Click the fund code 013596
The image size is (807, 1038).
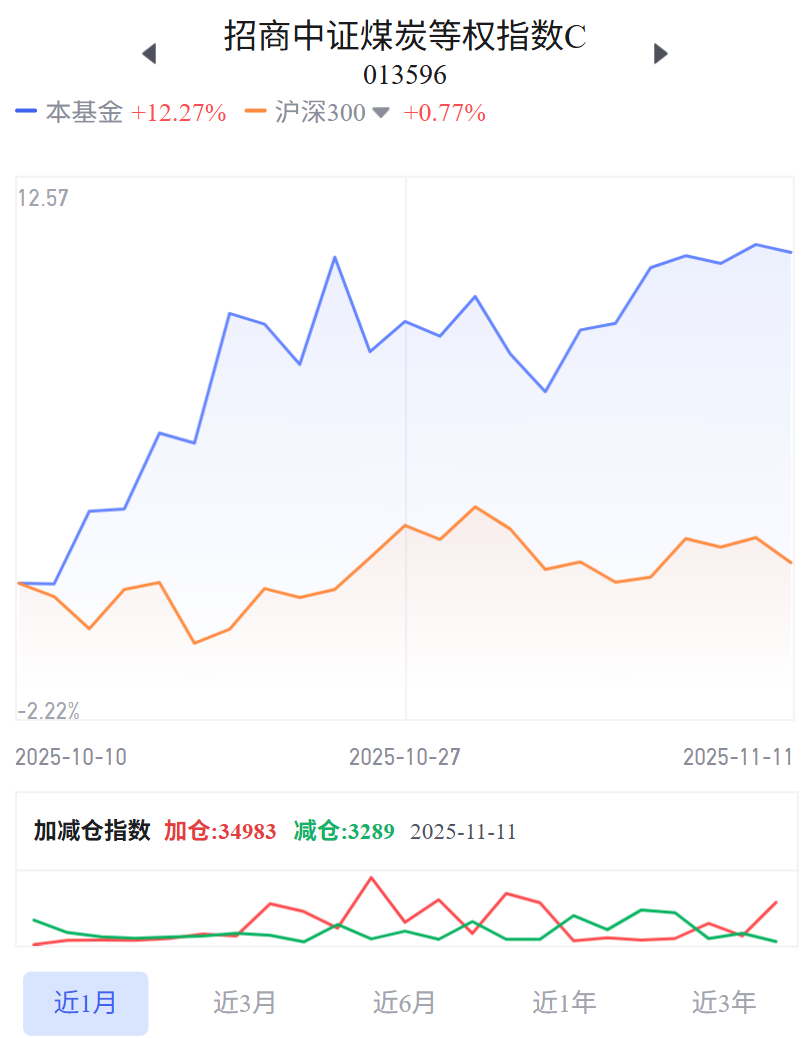pos(404,75)
